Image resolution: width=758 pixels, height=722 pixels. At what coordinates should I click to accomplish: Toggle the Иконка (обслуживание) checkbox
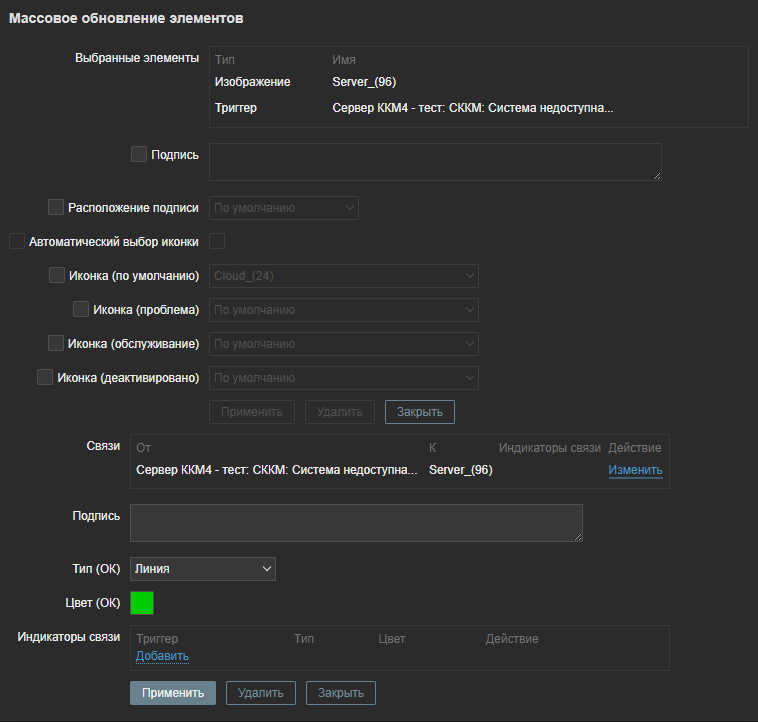[56, 343]
